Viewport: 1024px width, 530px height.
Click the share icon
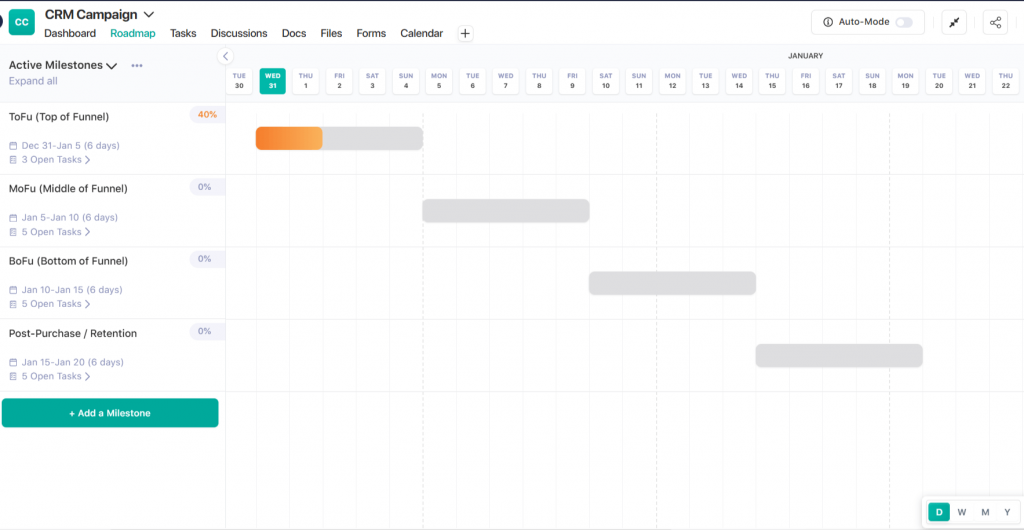[995, 22]
